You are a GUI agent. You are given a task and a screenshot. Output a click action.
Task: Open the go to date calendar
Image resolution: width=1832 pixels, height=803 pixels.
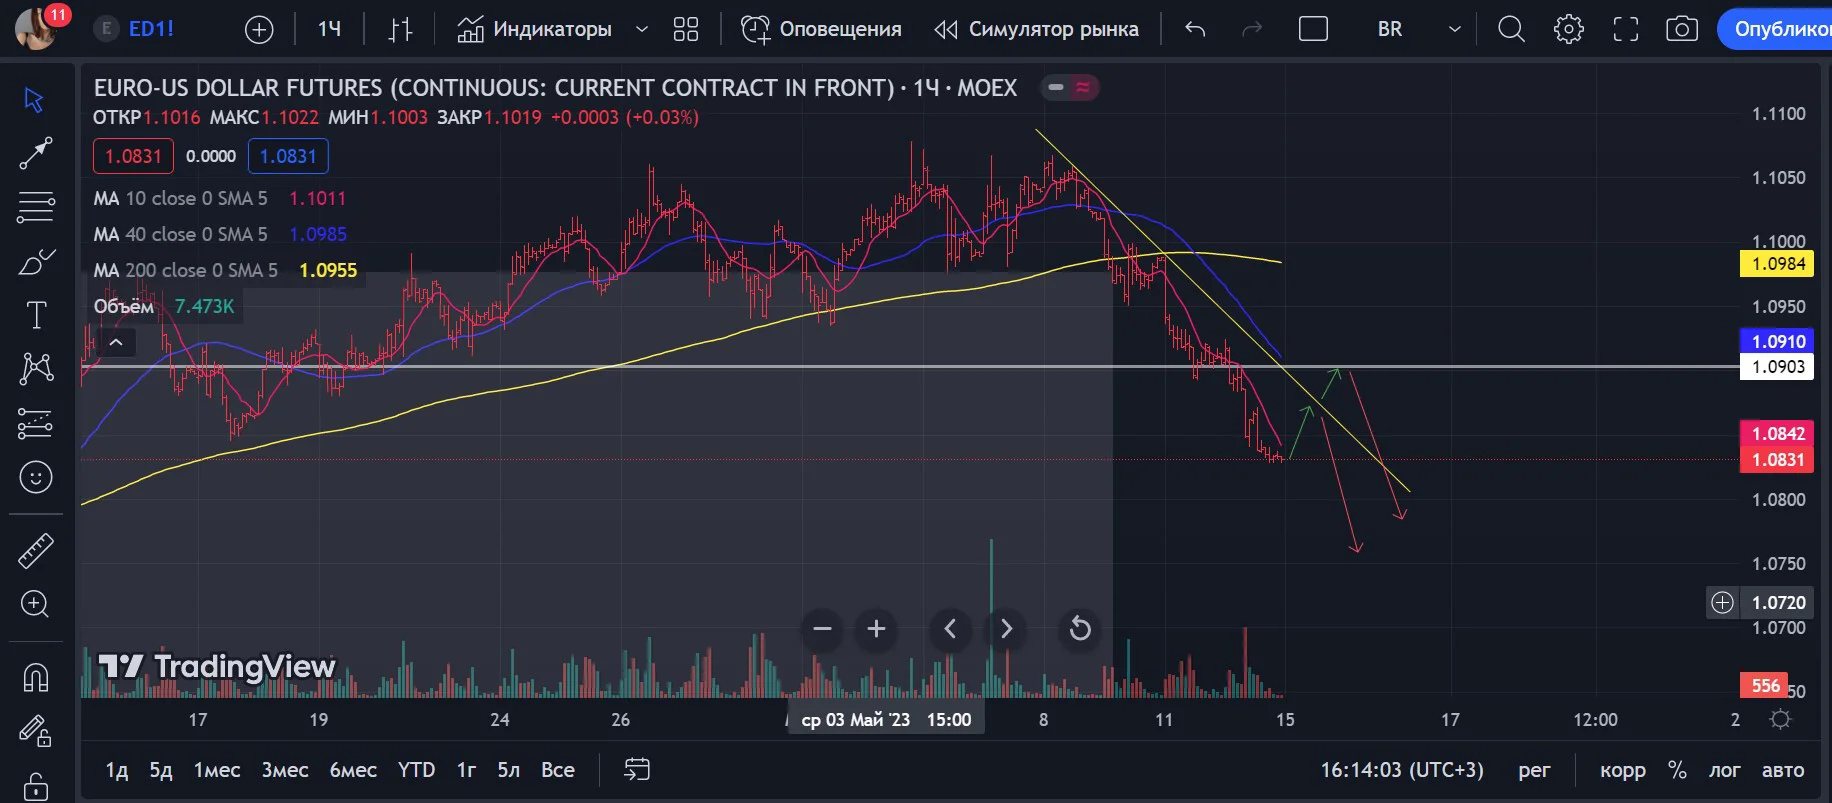637,769
